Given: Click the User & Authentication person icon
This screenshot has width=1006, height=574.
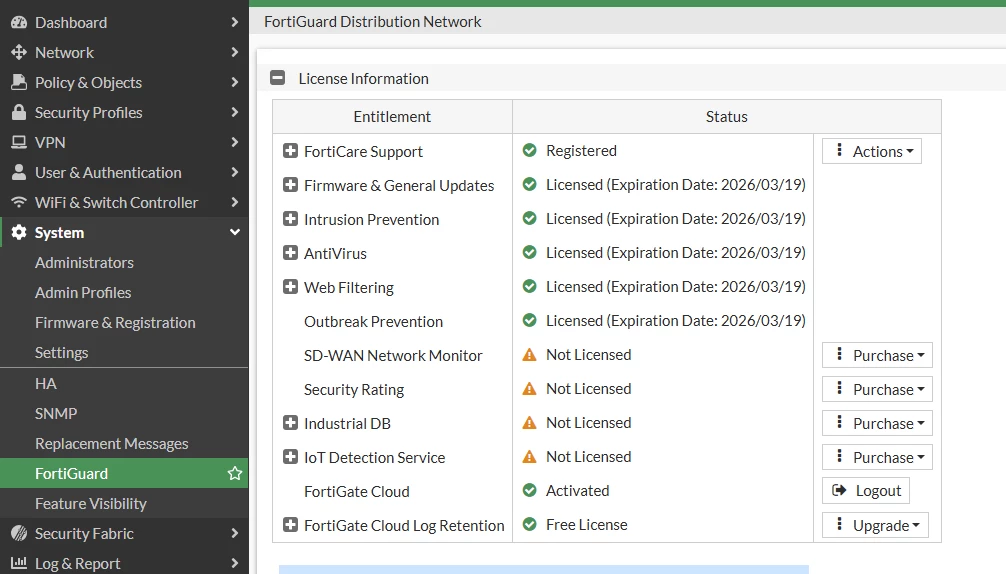Looking at the screenshot, I should [x=19, y=172].
